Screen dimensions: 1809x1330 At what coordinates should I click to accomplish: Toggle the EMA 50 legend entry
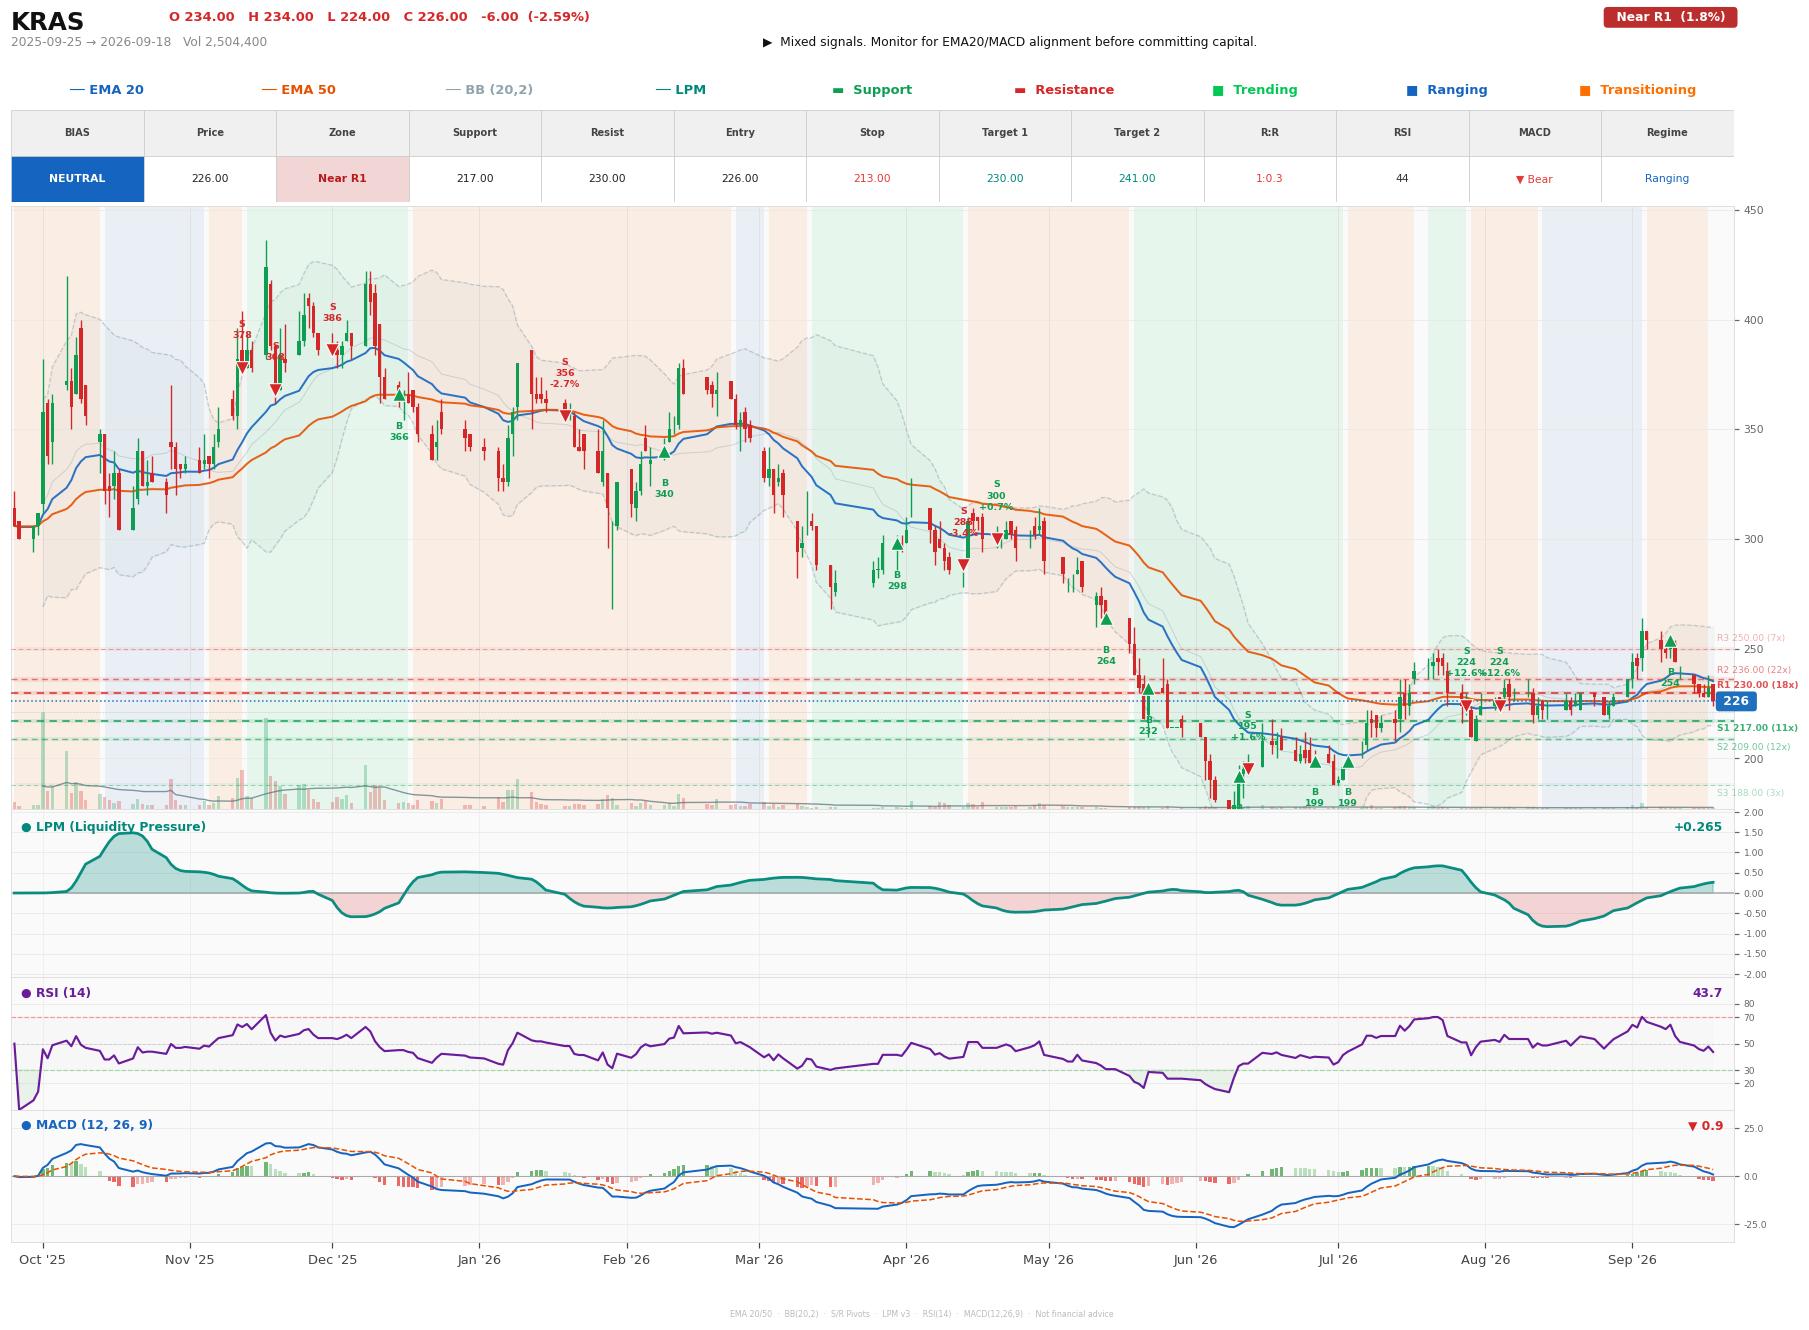pyautogui.click(x=298, y=90)
